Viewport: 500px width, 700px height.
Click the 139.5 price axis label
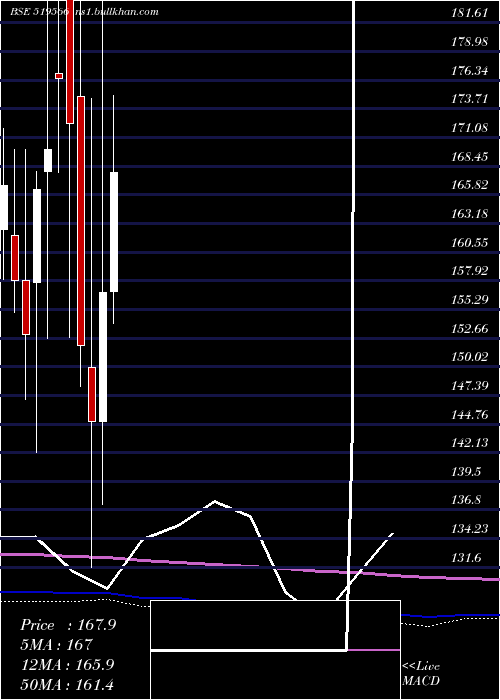(x=466, y=472)
